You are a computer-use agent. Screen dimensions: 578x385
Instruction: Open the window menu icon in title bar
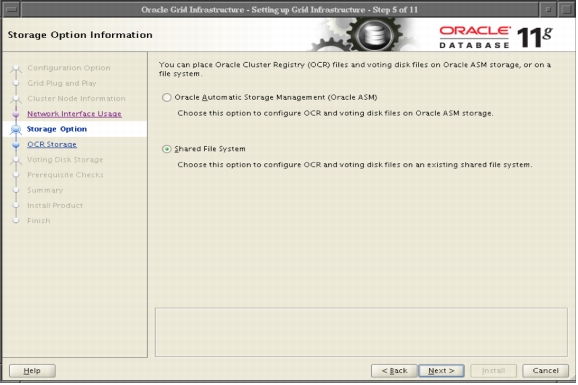pos(11,10)
